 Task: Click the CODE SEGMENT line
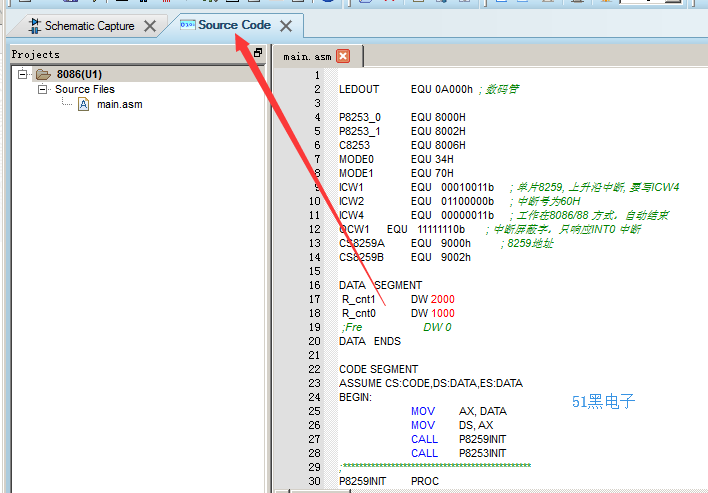[378, 369]
